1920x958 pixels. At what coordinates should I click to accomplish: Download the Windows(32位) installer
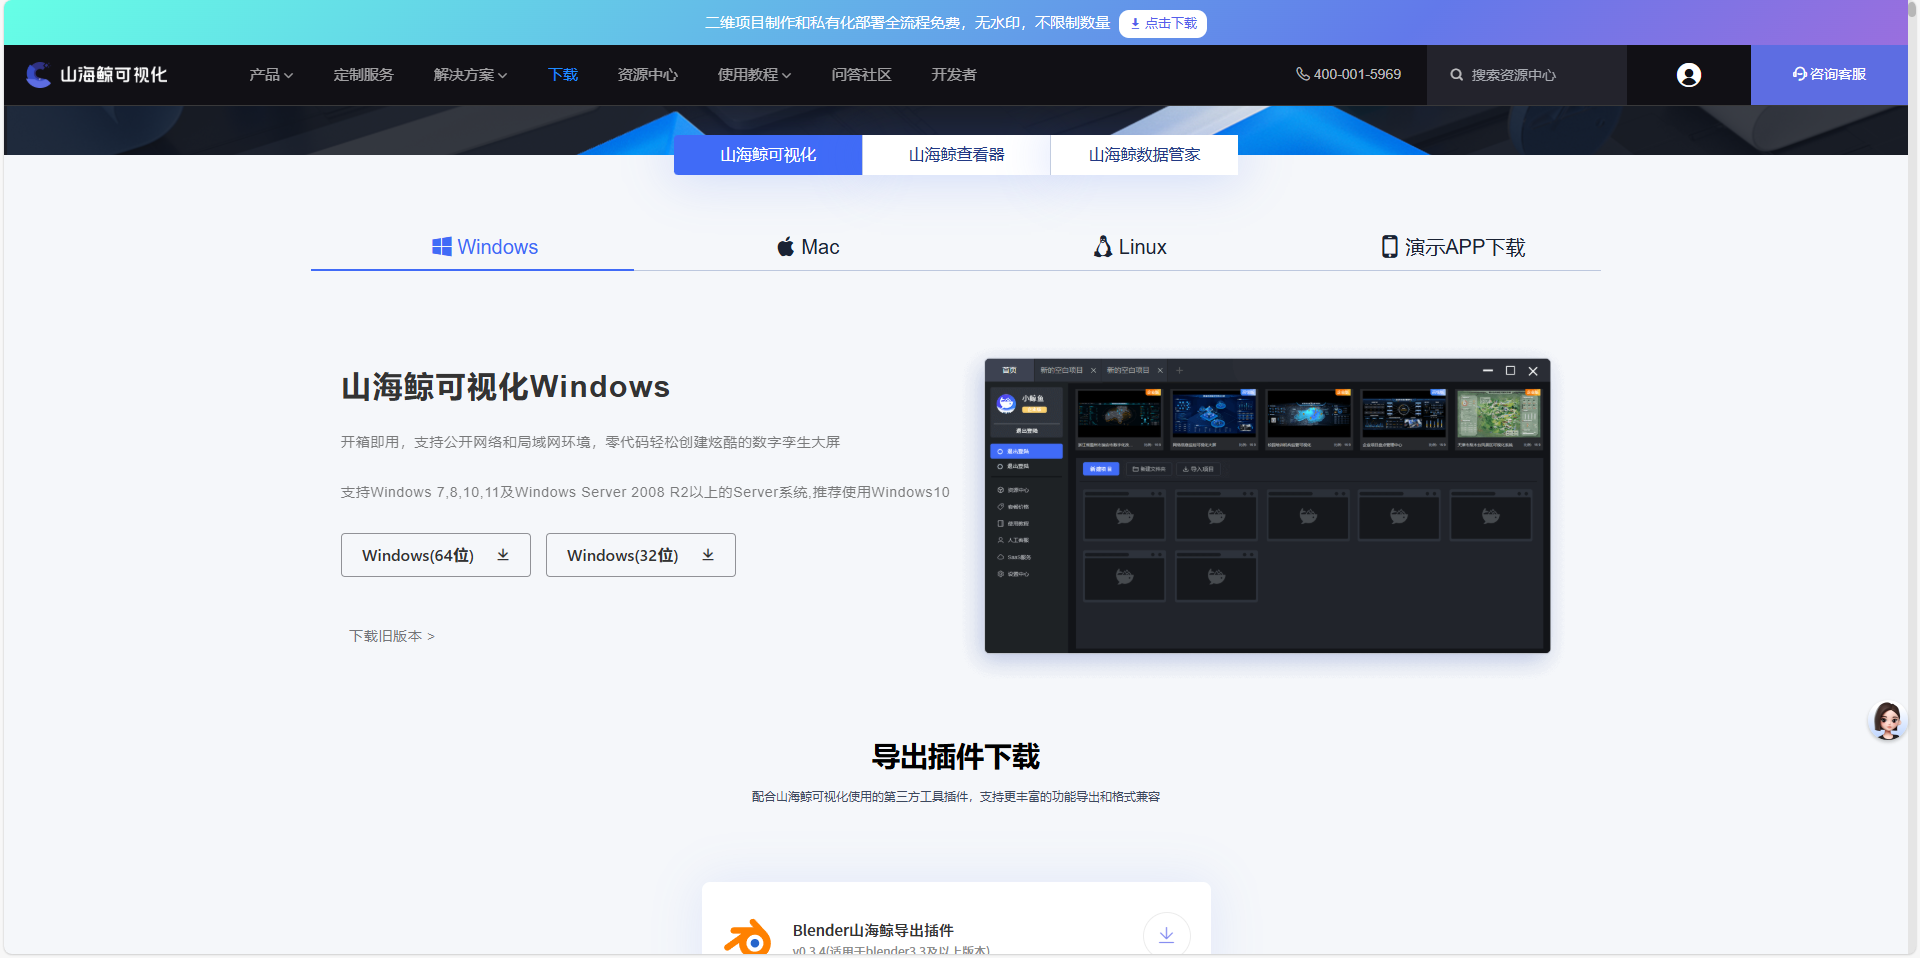pos(641,555)
